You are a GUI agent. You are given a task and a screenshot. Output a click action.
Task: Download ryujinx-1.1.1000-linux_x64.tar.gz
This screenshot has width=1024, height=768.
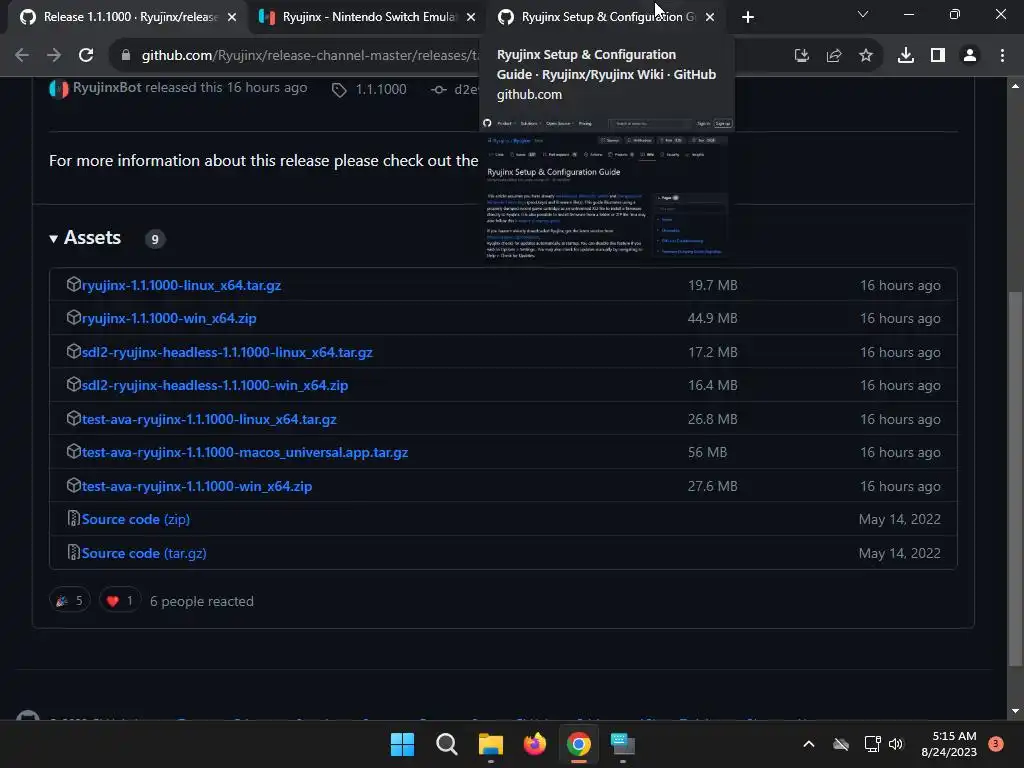coord(182,285)
